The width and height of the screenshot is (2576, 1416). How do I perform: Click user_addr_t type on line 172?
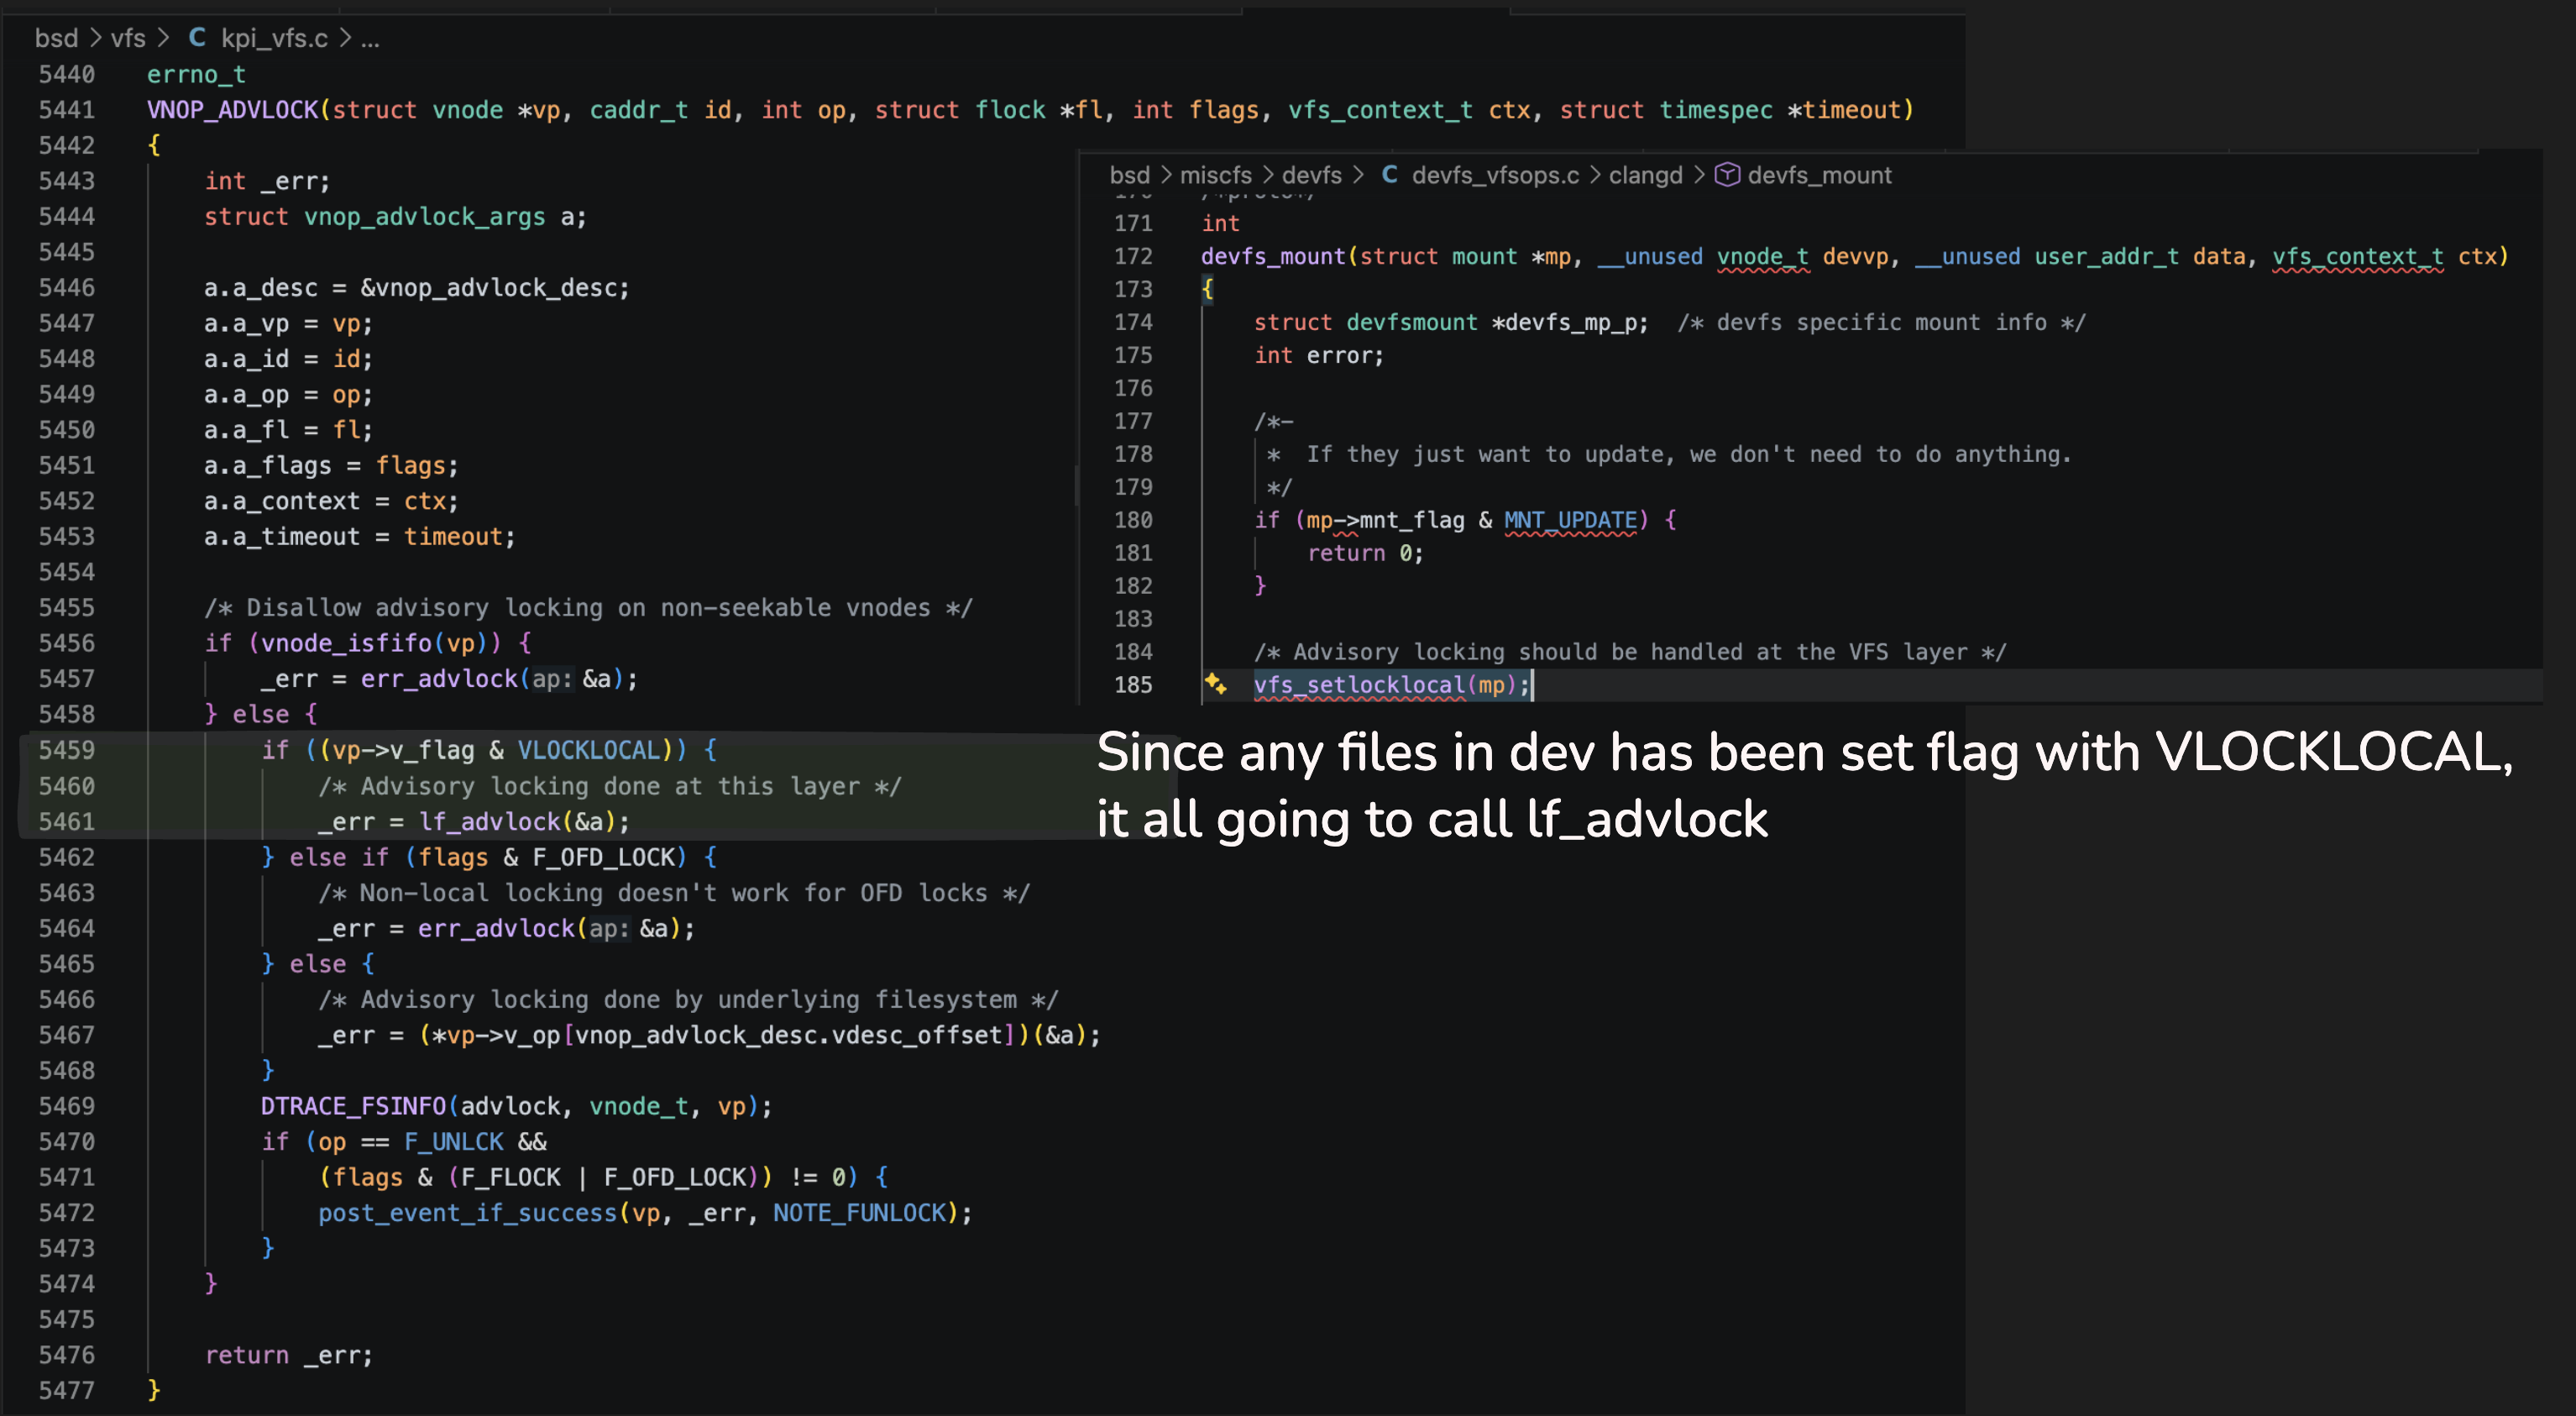[x=2106, y=256]
